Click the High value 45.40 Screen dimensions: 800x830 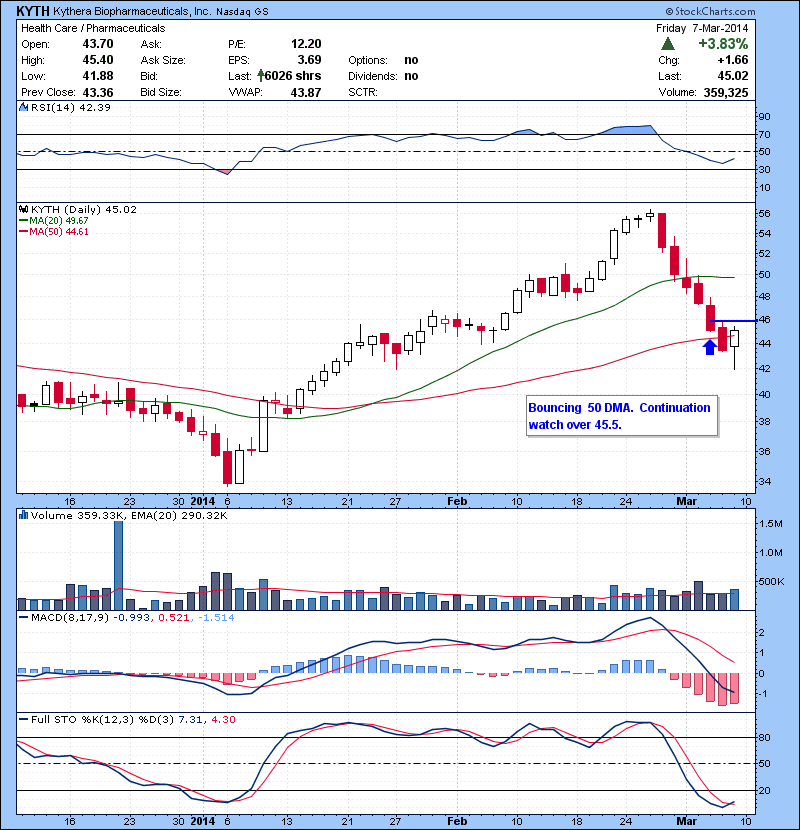tap(98, 60)
